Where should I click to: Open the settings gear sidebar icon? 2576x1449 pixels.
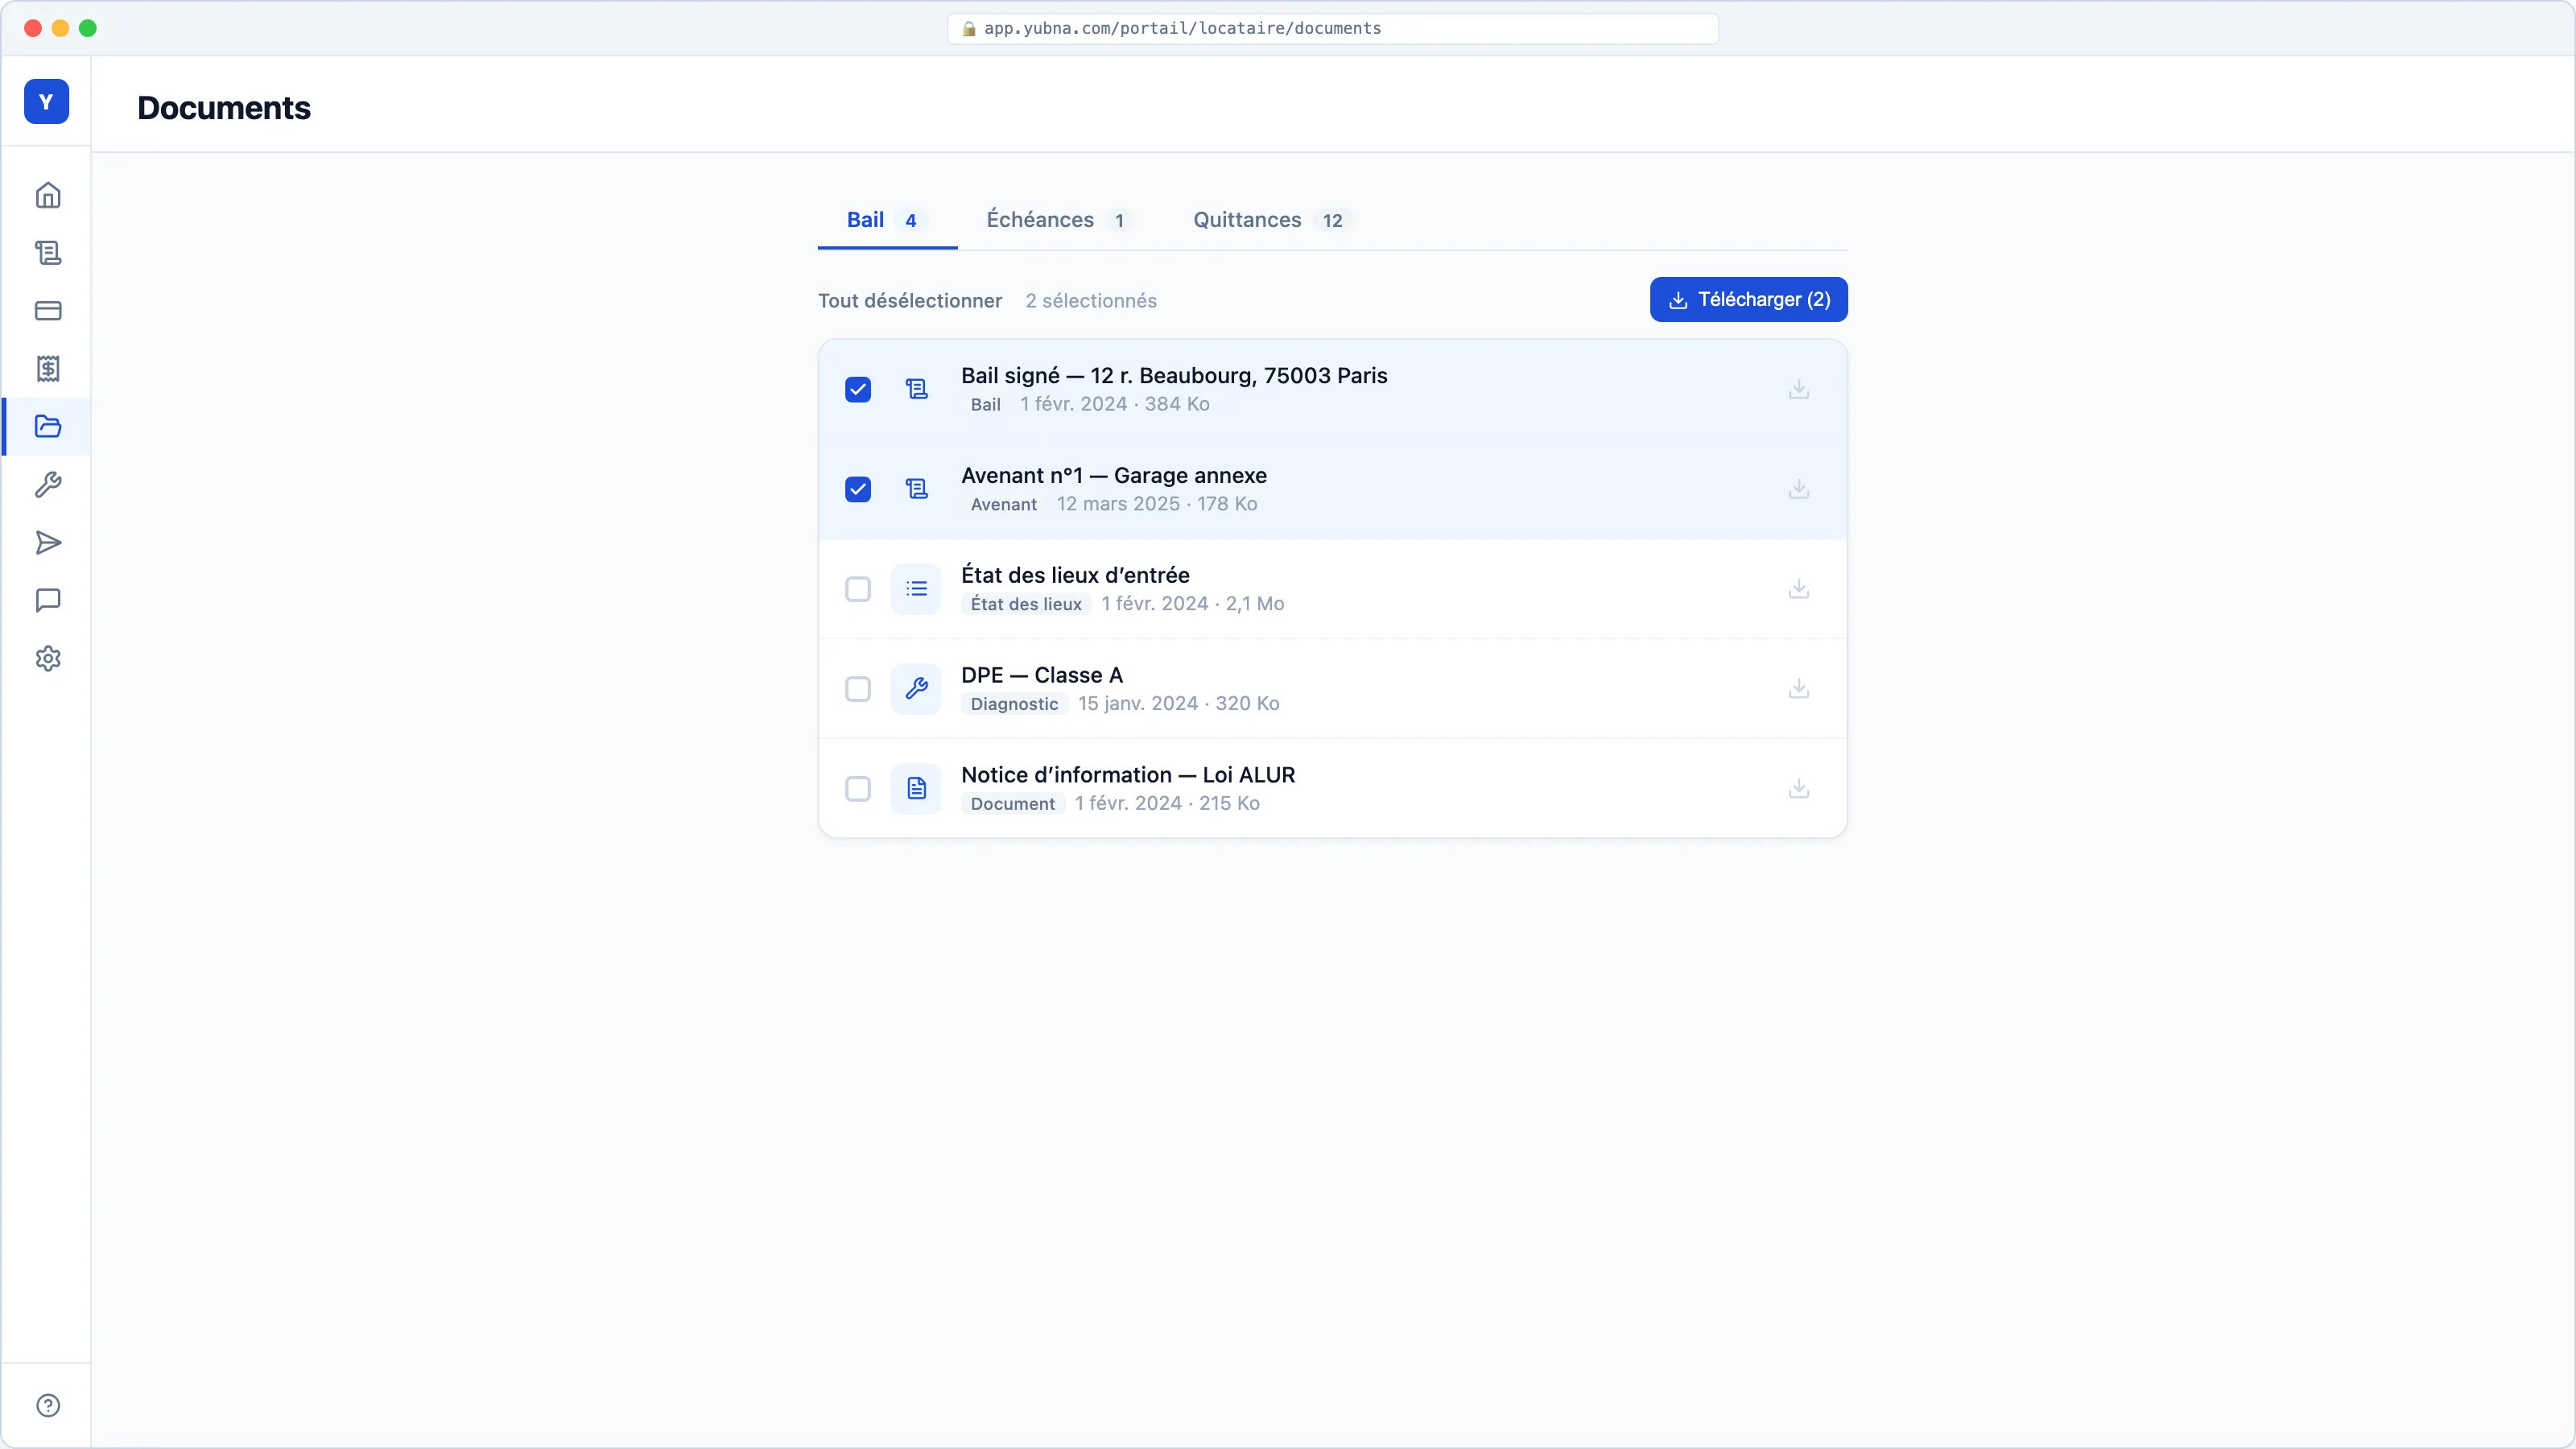coord(48,658)
